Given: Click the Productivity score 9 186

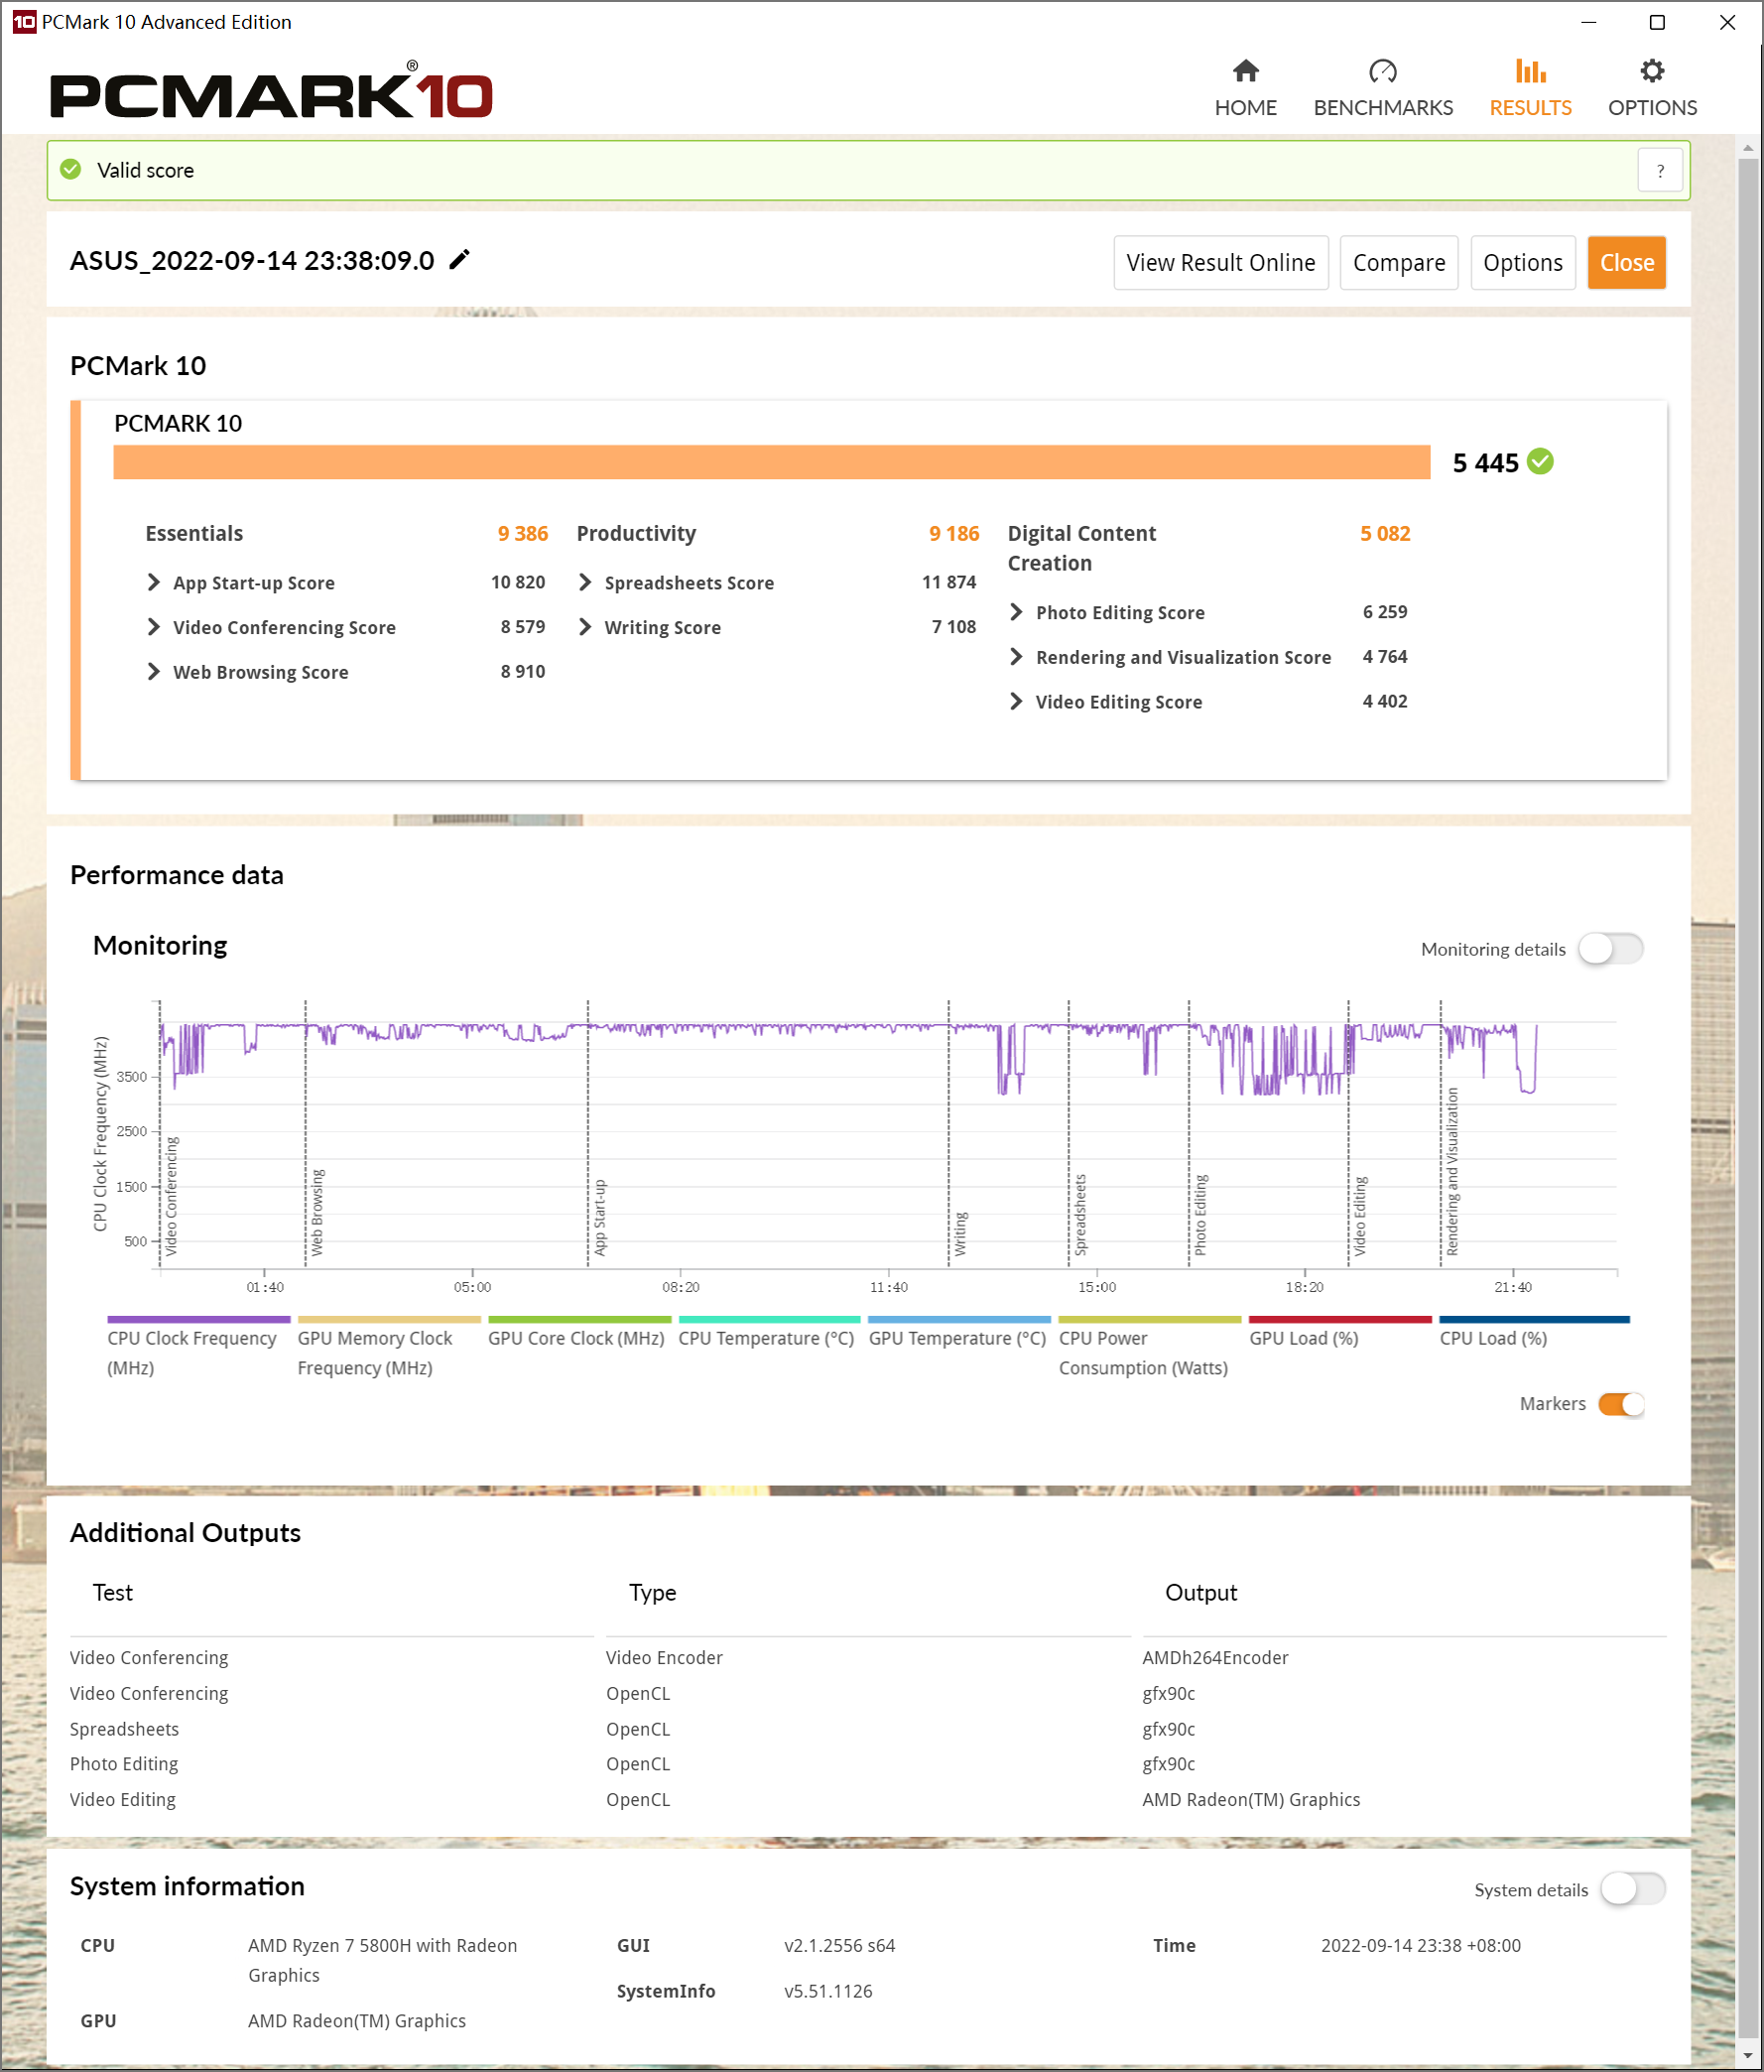Looking at the screenshot, I should point(954,533).
